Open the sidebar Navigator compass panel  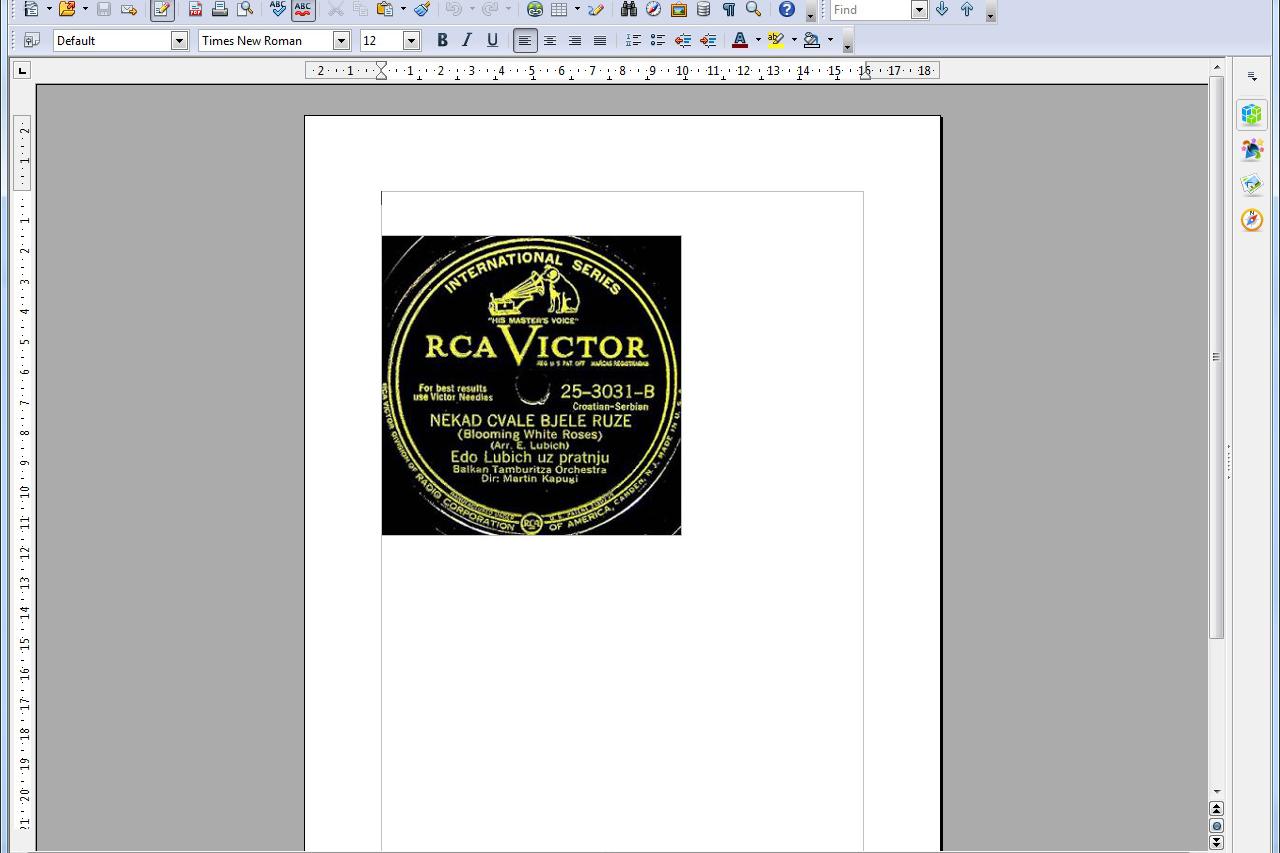point(1252,220)
